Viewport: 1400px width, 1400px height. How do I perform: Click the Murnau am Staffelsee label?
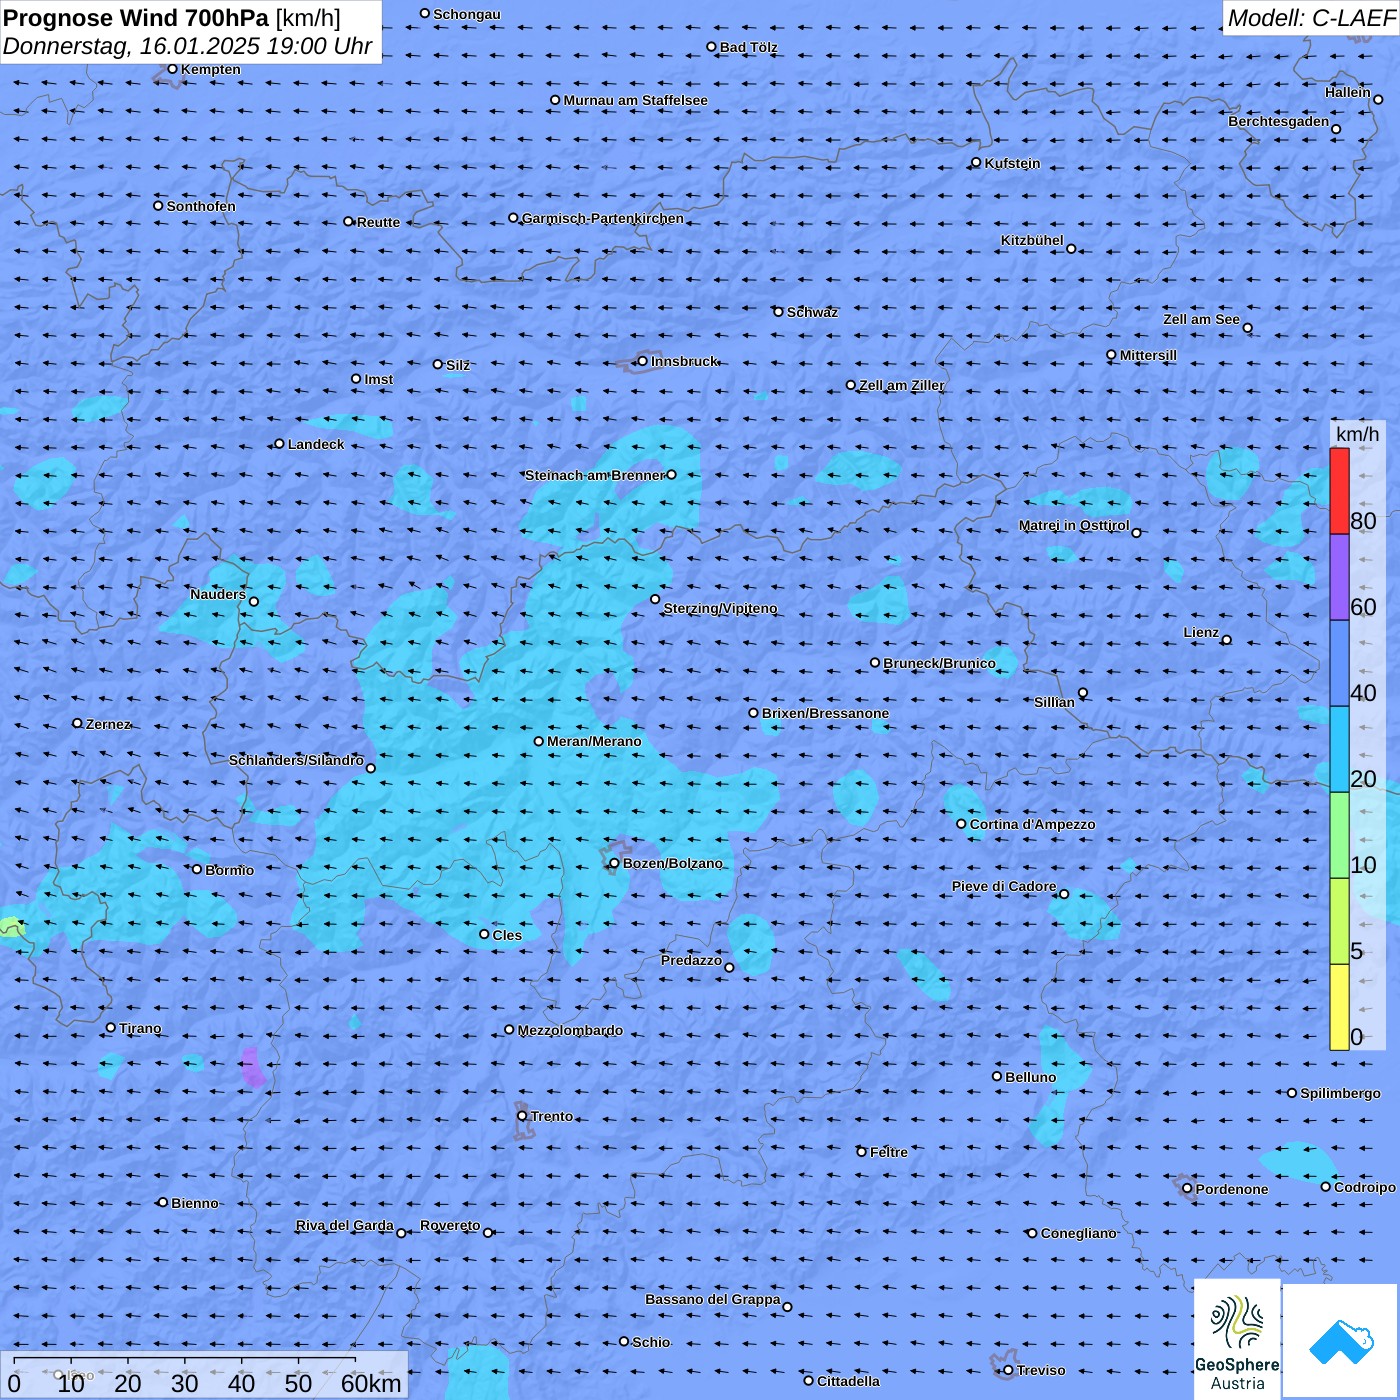click(x=635, y=100)
